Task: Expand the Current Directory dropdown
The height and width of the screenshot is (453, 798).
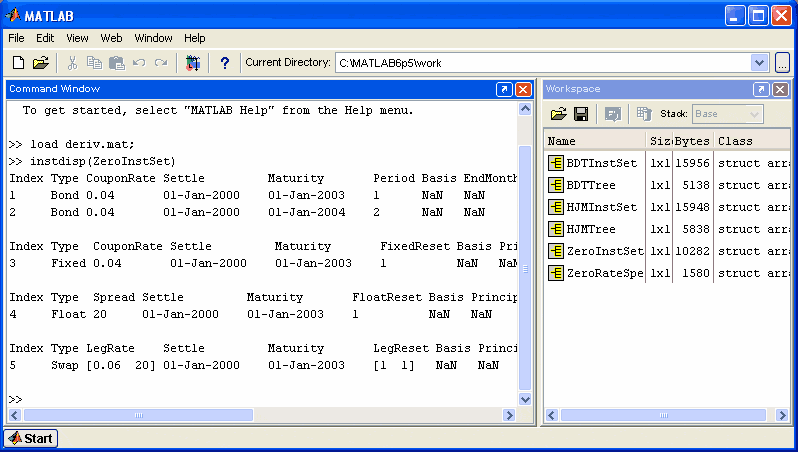Action: [759, 63]
